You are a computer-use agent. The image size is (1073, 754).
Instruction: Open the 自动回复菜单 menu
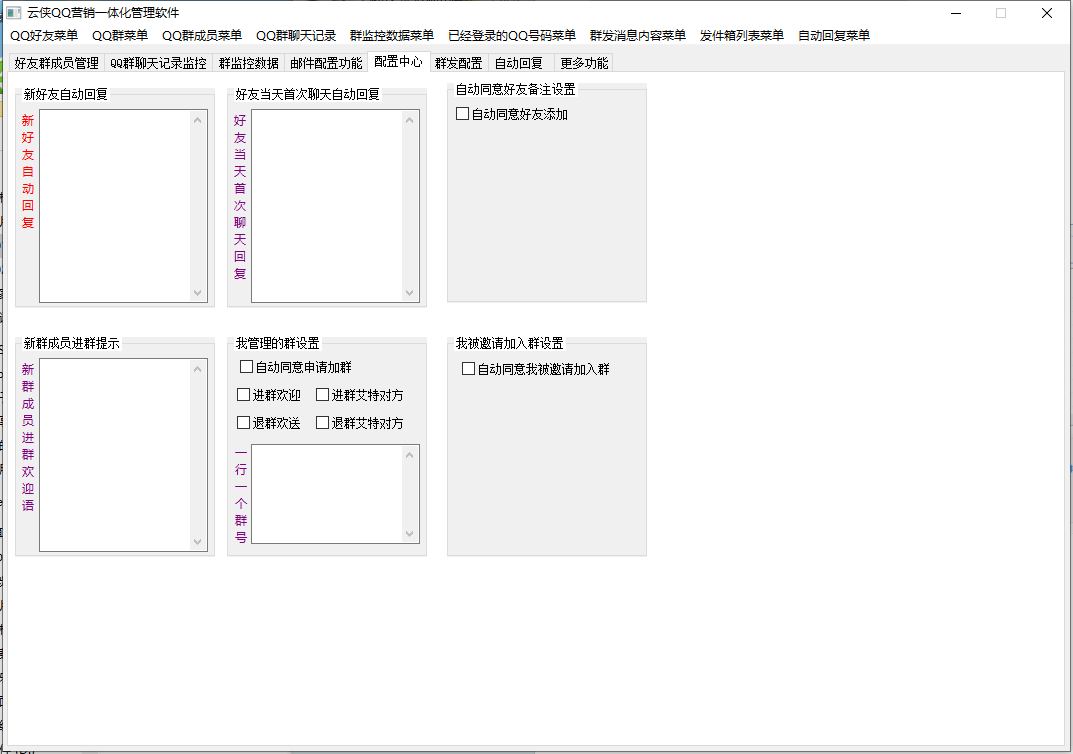(x=833, y=36)
